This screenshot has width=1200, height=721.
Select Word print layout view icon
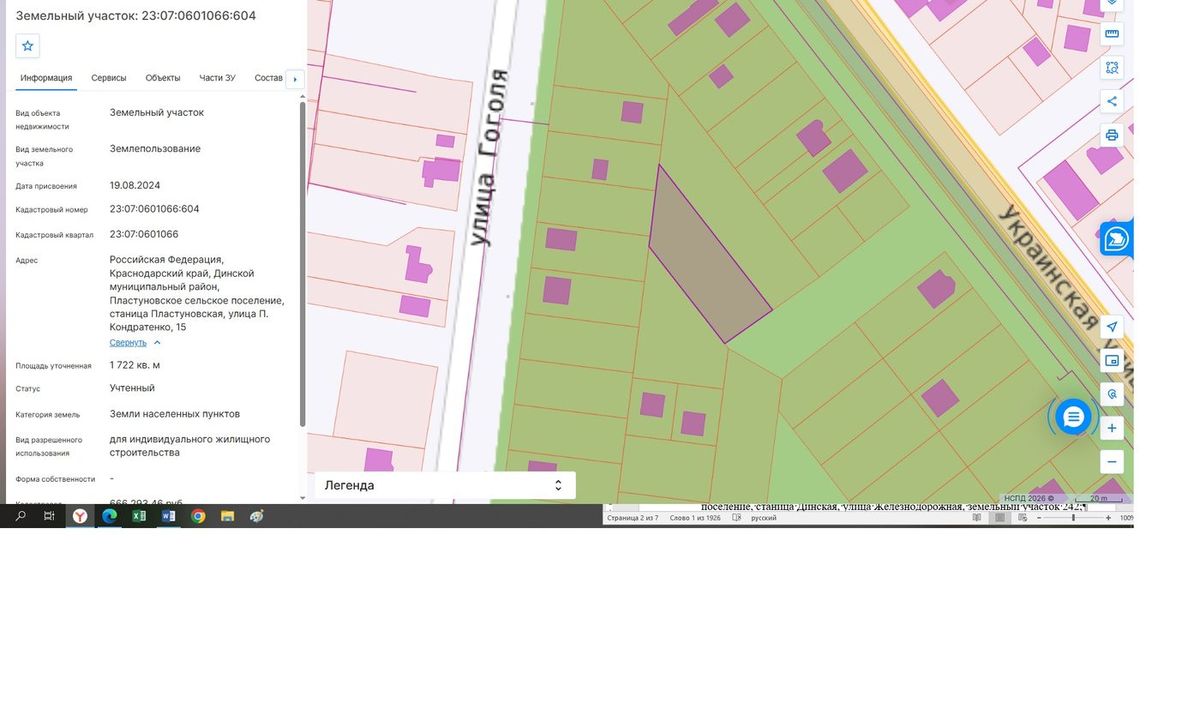tap(998, 518)
